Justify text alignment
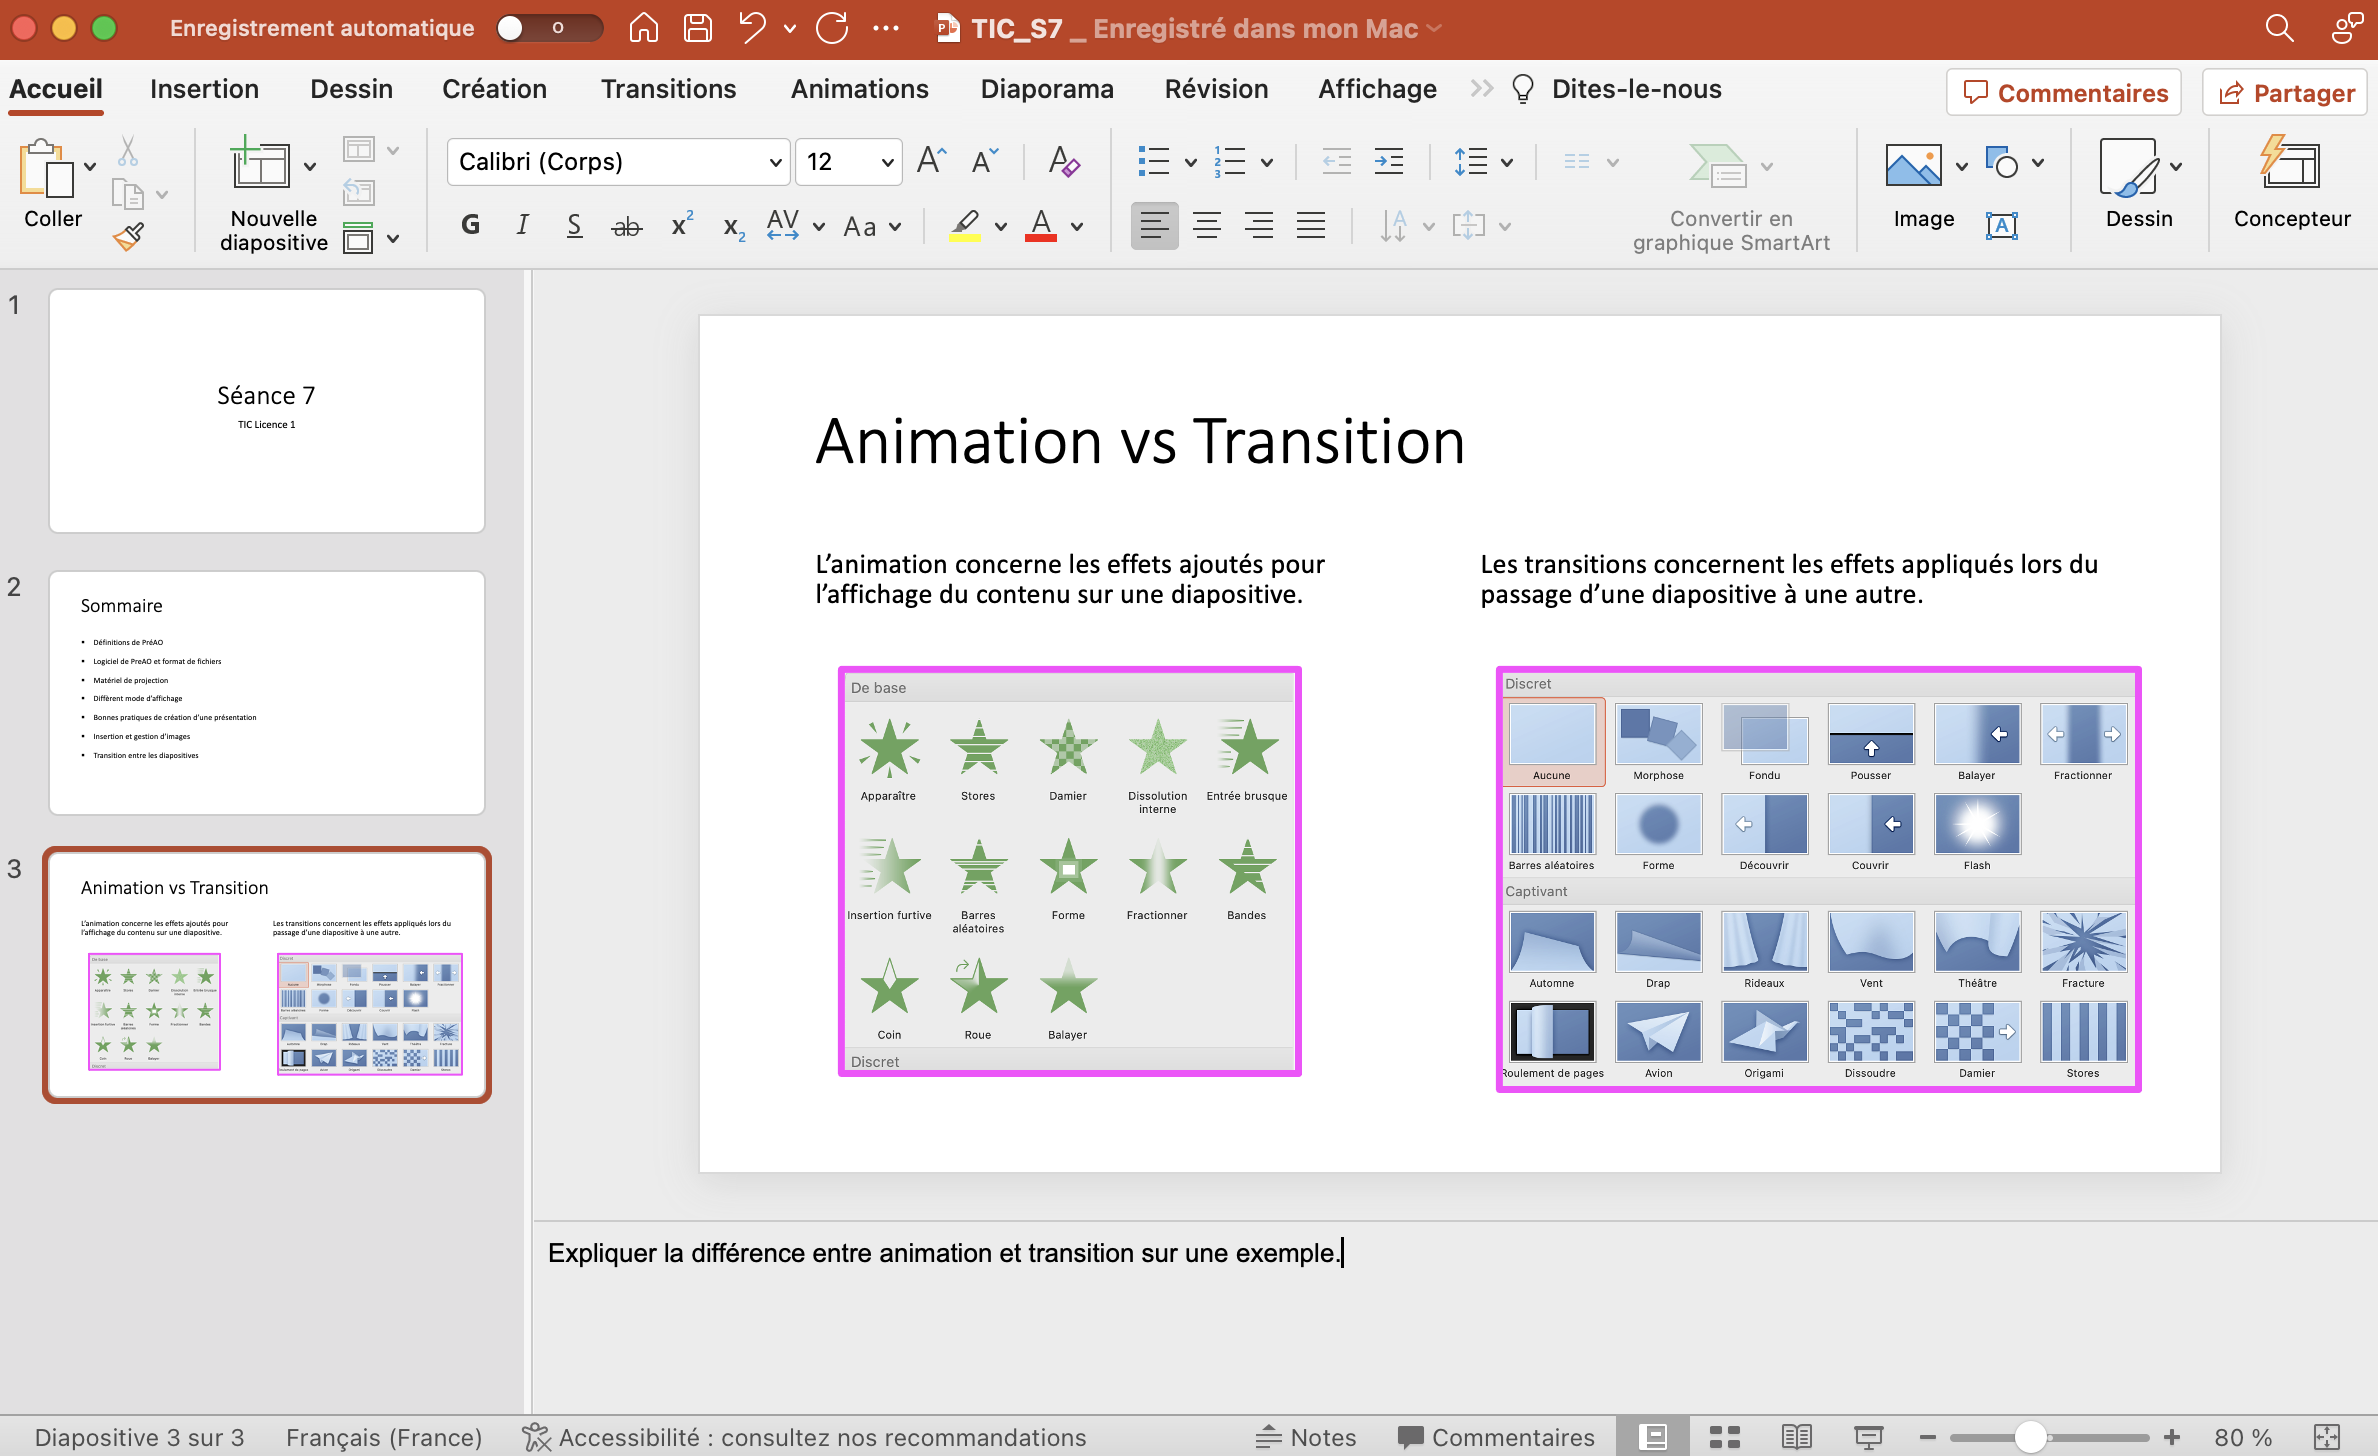Screen dimensions: 2378x1456 click(x=1311, y=225)
